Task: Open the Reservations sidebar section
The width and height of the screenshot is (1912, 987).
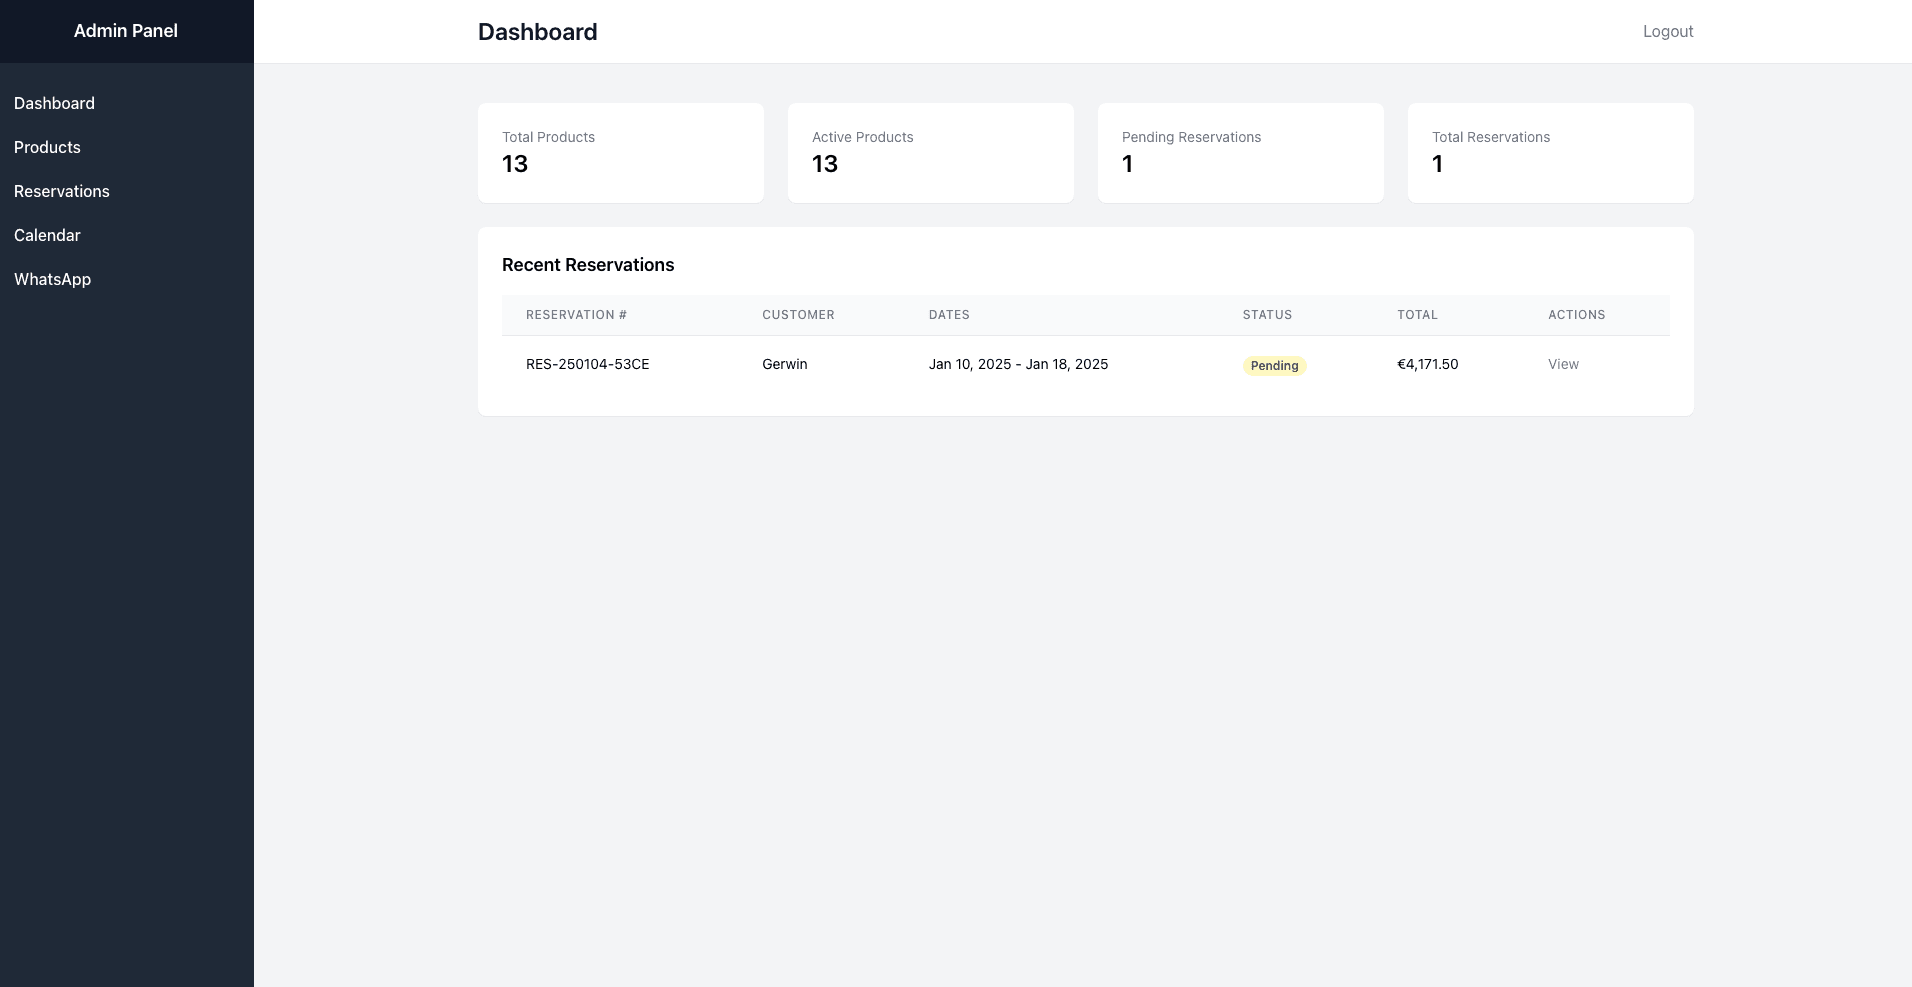Action: tap(62, 191)
